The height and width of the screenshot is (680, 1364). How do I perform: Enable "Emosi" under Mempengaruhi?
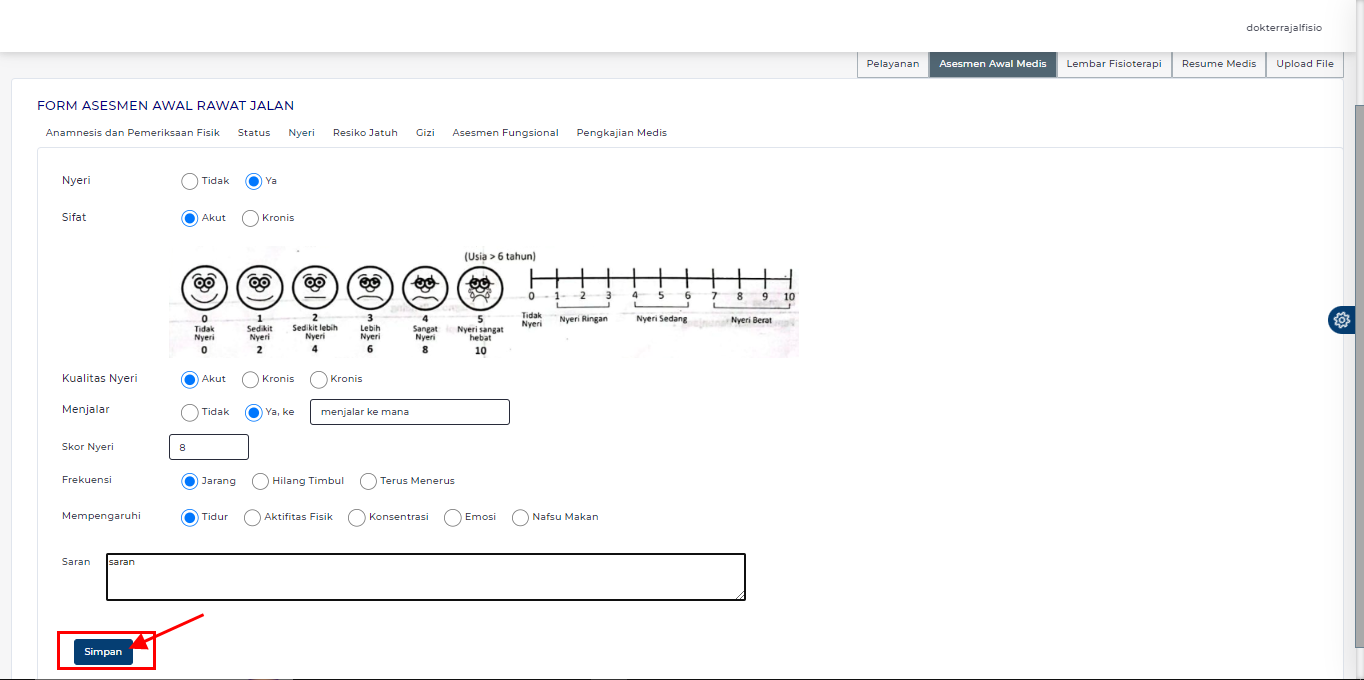click(452, 517)
